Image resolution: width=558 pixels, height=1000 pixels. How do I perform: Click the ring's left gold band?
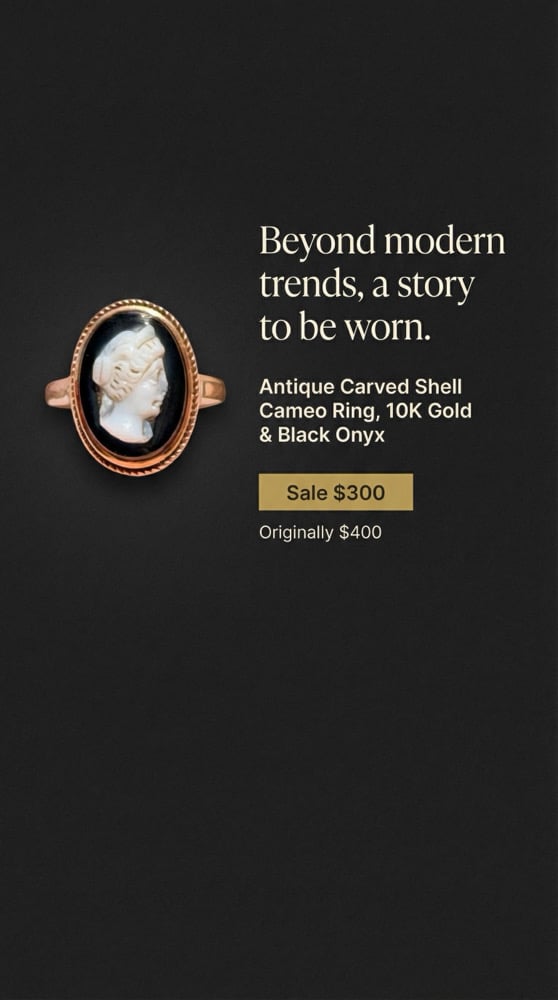click(57, 392)
